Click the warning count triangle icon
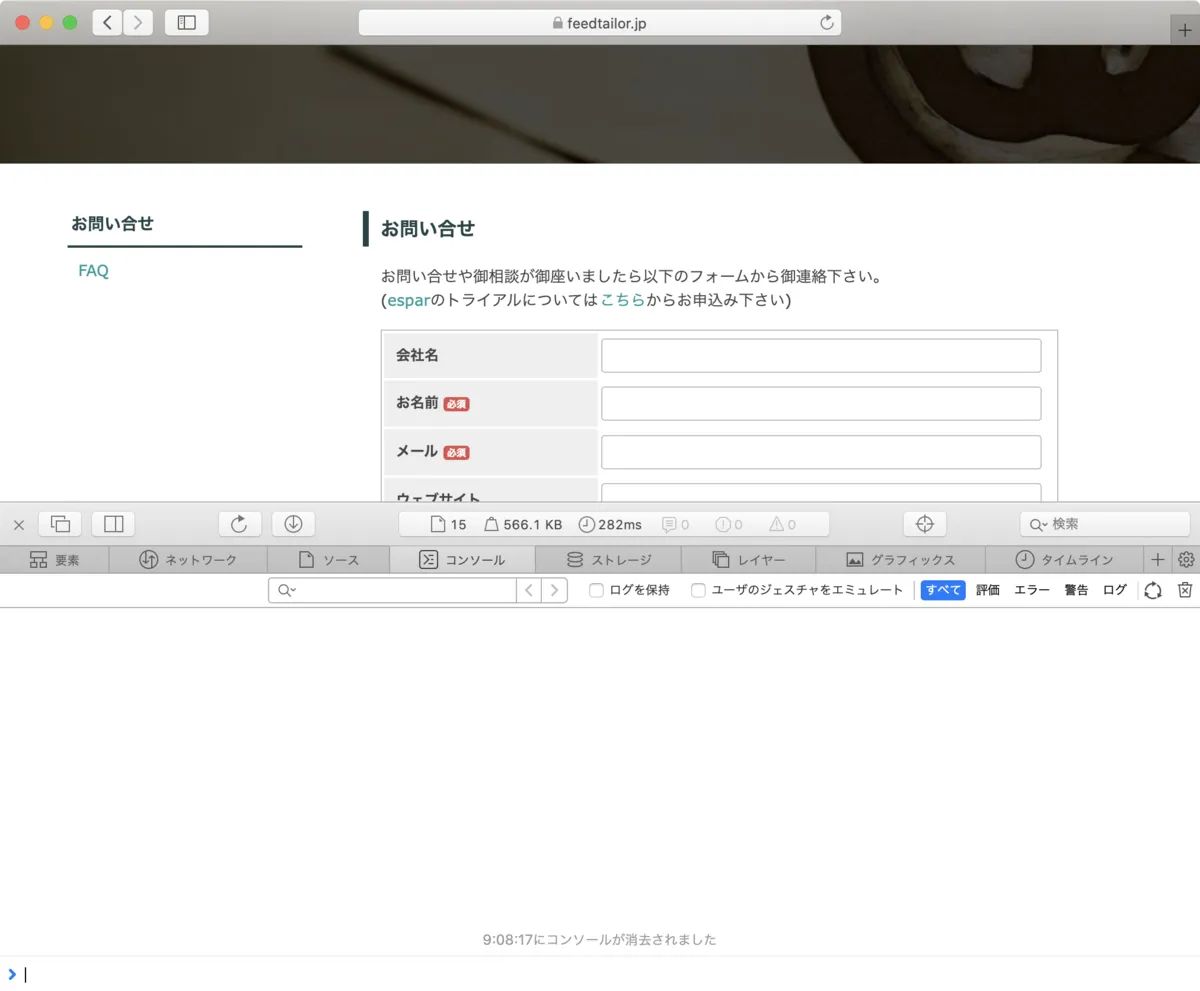Image resolution: width=1200 pixels, height=991 pixels. click(x=782, y=524)
